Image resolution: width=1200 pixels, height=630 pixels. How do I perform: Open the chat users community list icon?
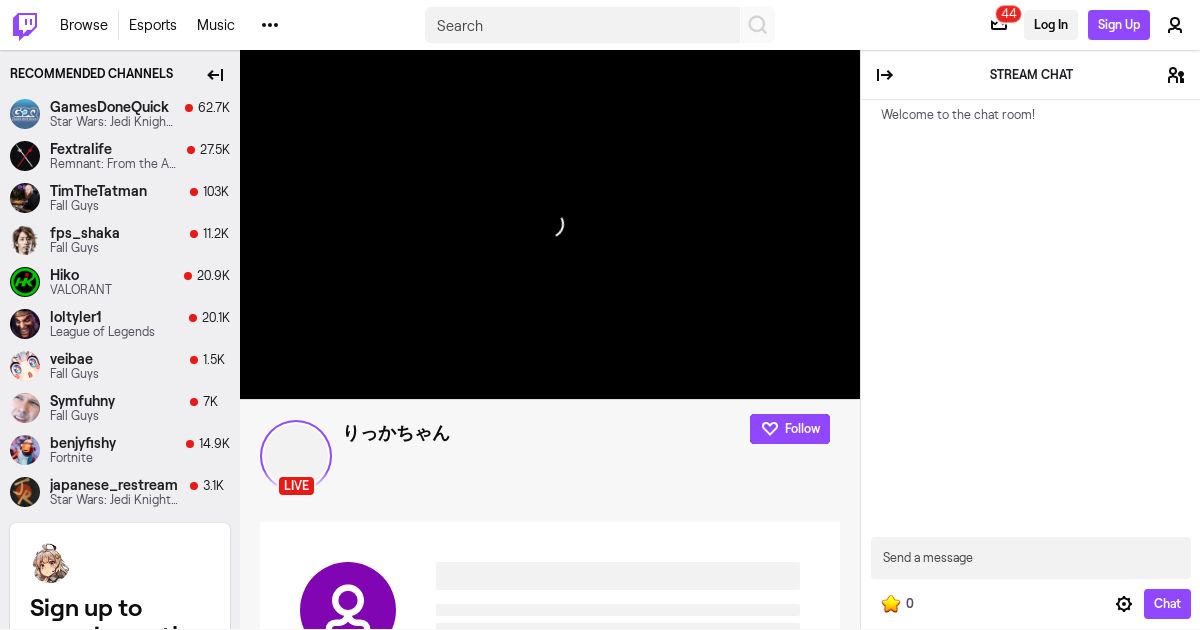point(1176,75)
